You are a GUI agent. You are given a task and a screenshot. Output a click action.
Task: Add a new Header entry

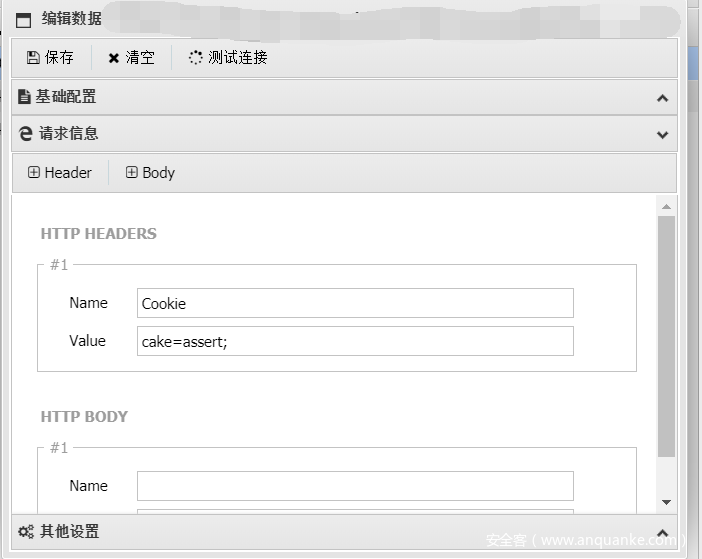pos(60,173)
